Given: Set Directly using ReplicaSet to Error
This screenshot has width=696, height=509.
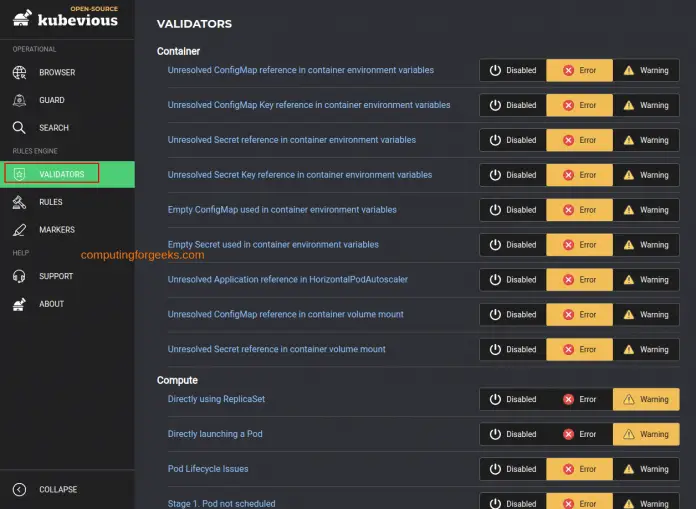Looking at the screenshot, I should pos(579,399).
